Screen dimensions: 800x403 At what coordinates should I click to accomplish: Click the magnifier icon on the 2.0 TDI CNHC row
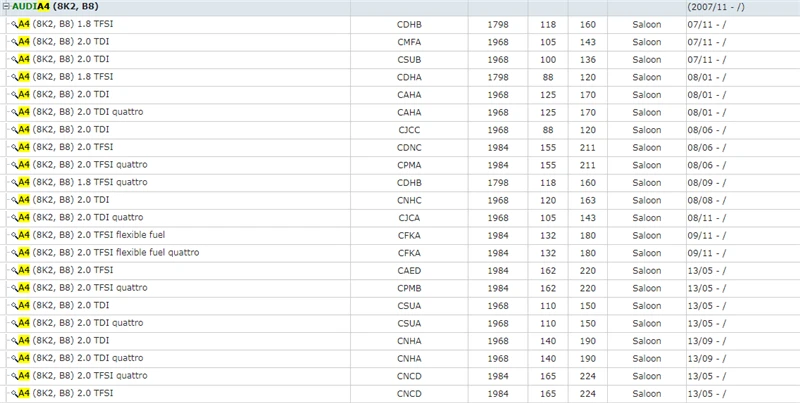(14, 200)
